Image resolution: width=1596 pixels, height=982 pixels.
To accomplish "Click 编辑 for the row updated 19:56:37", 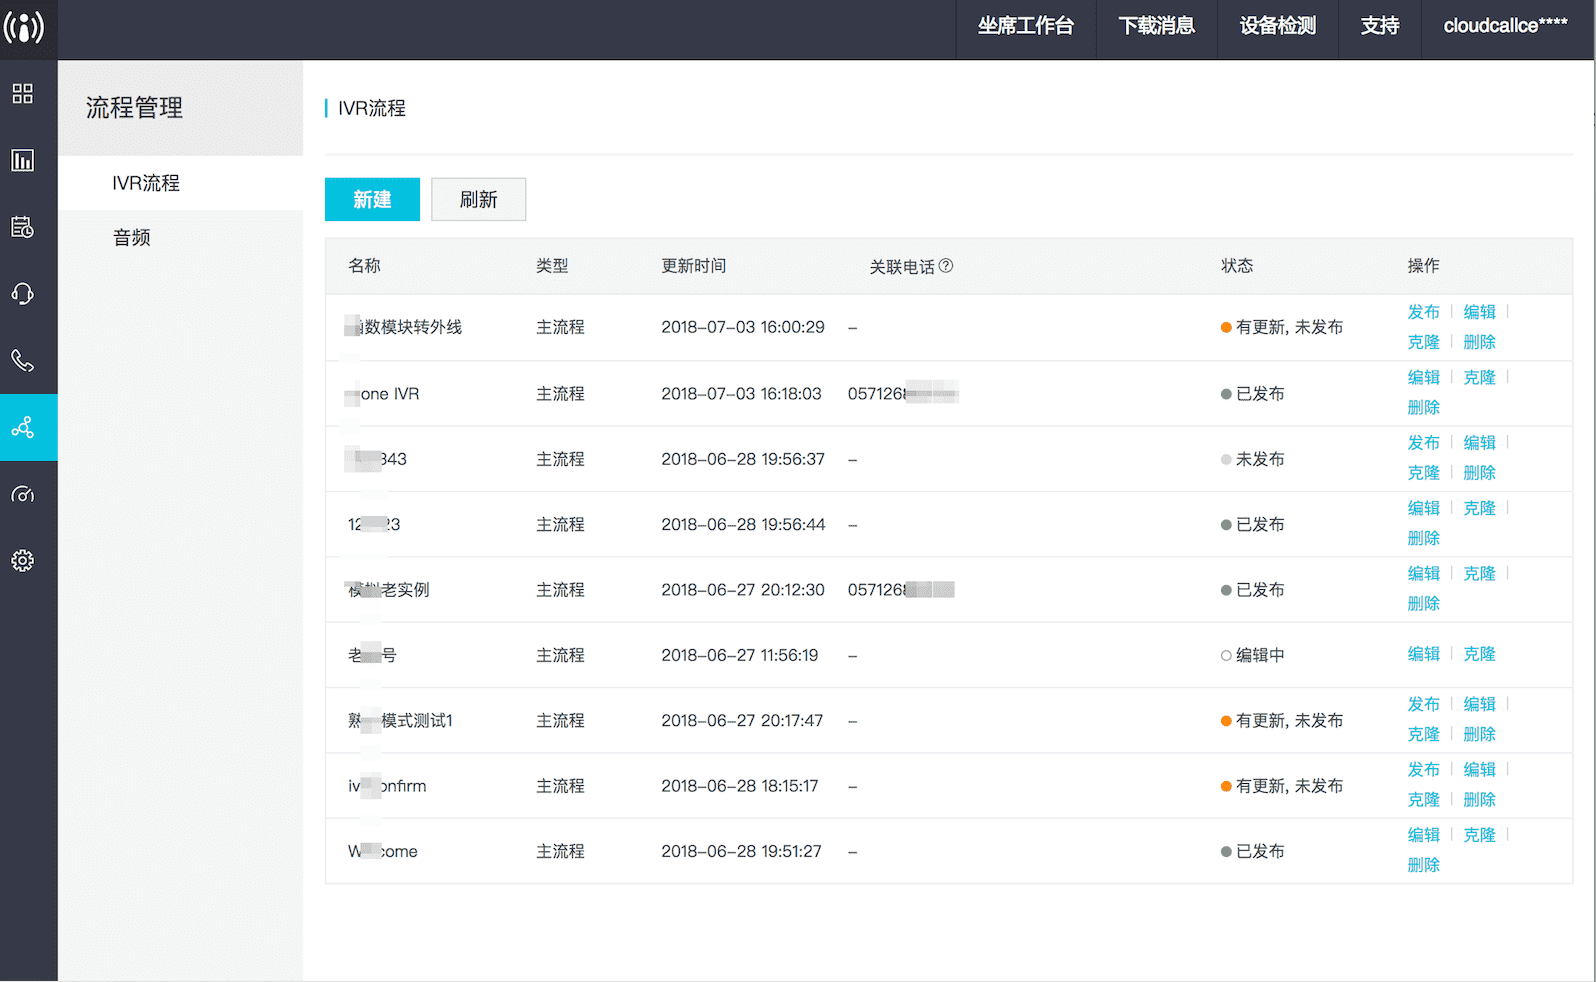I will (x=1480, y=442).
